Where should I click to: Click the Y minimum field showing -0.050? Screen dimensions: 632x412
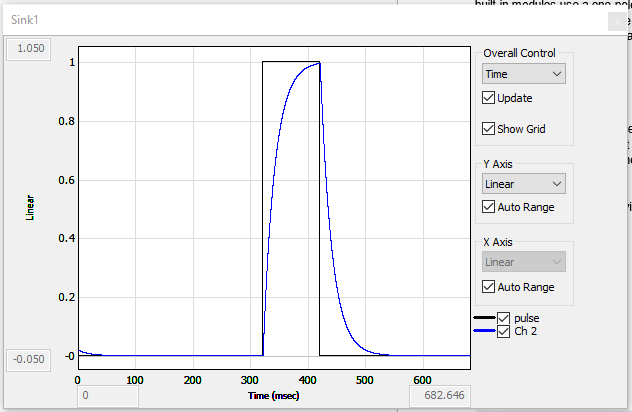(x=29, y=360)
